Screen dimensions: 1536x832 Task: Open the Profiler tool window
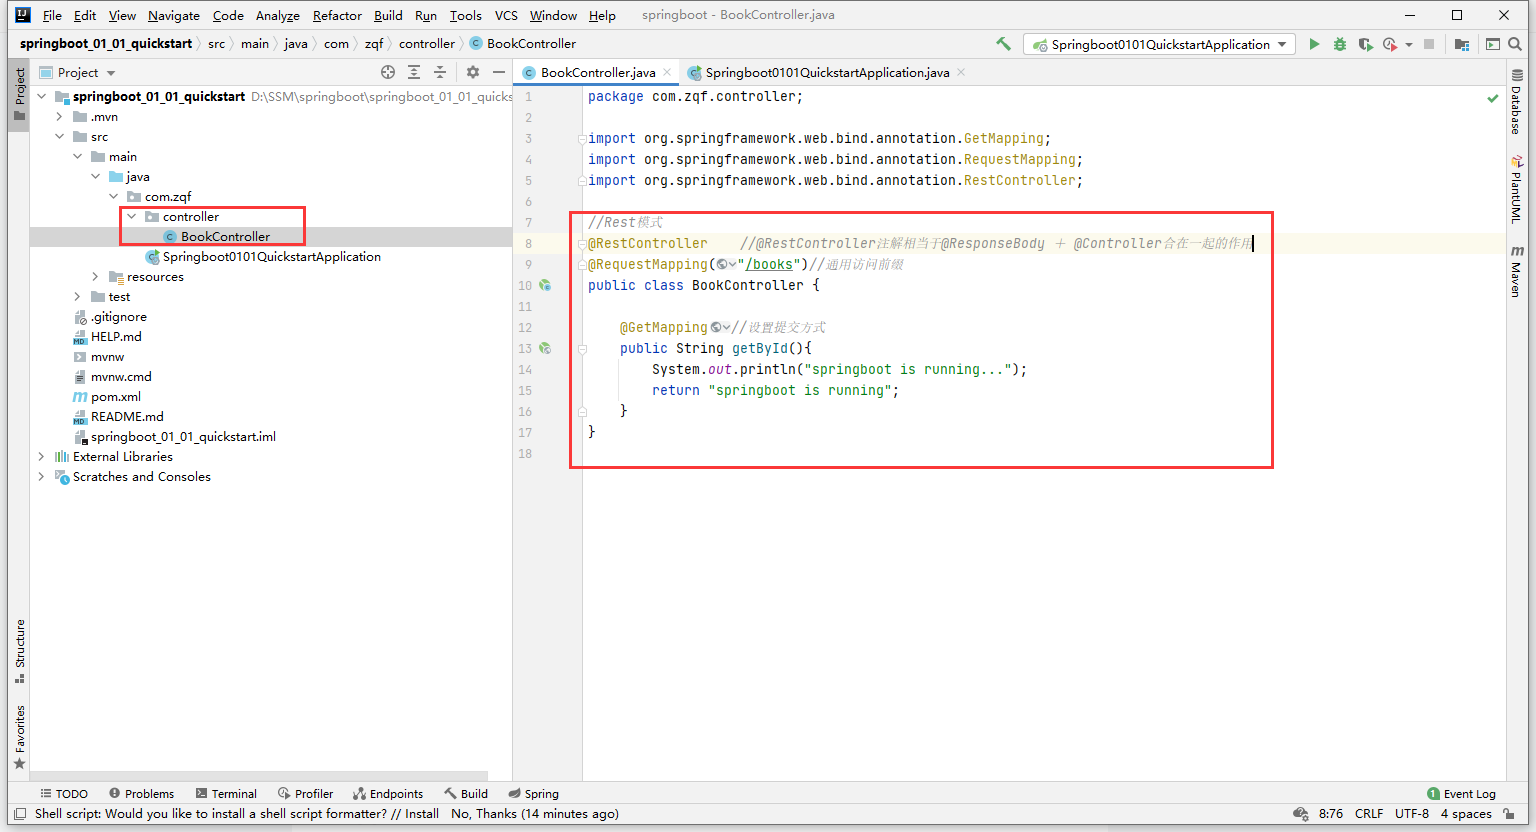pos(305,794)
